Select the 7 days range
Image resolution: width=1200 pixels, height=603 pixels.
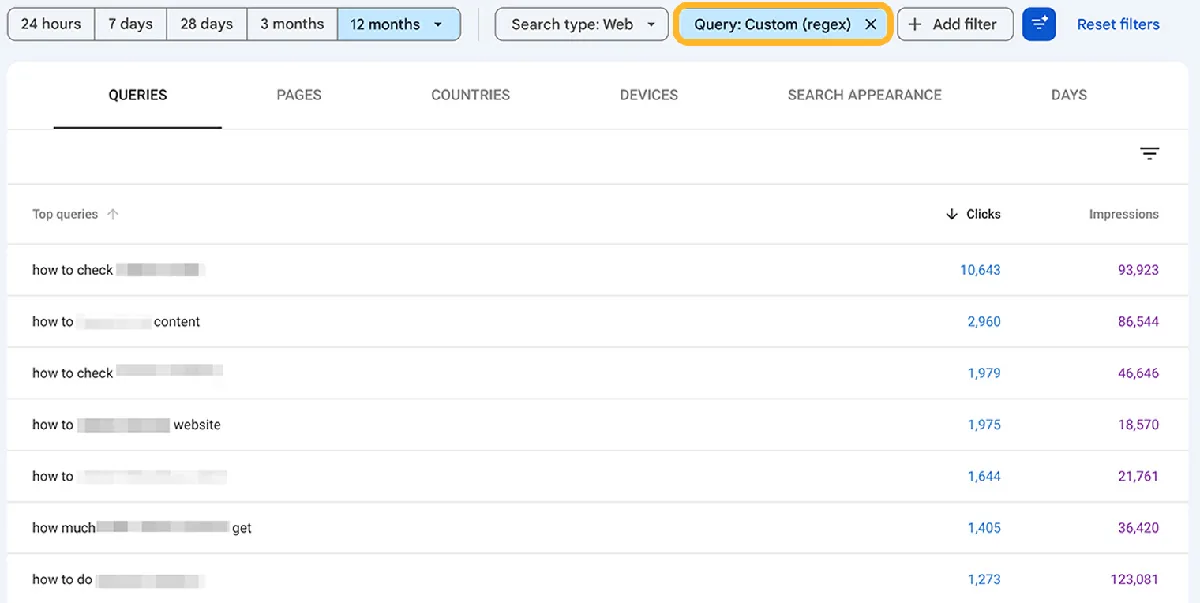(131, 24)
